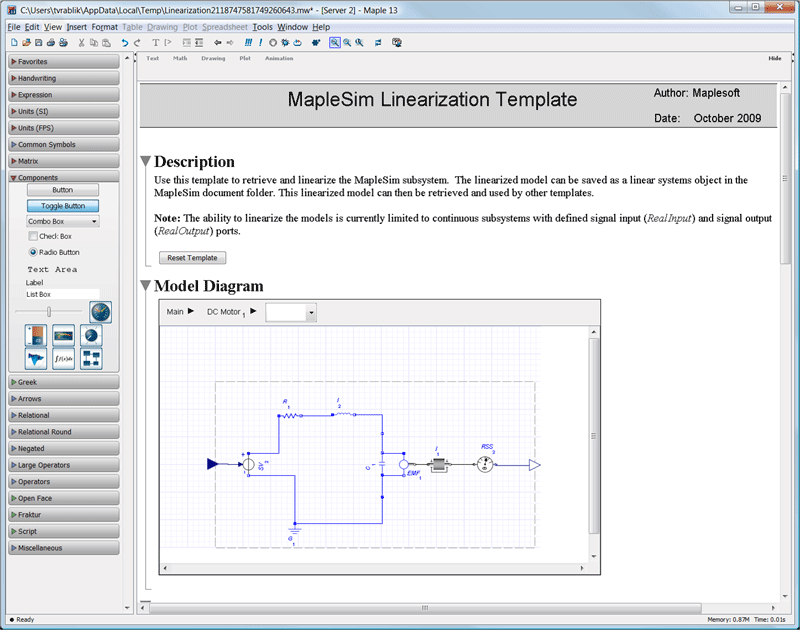This screenshot has width=800, height=630.
Task: Click the MapleSim model component icon
Action: pyautogui.click(x=91, y=358)
